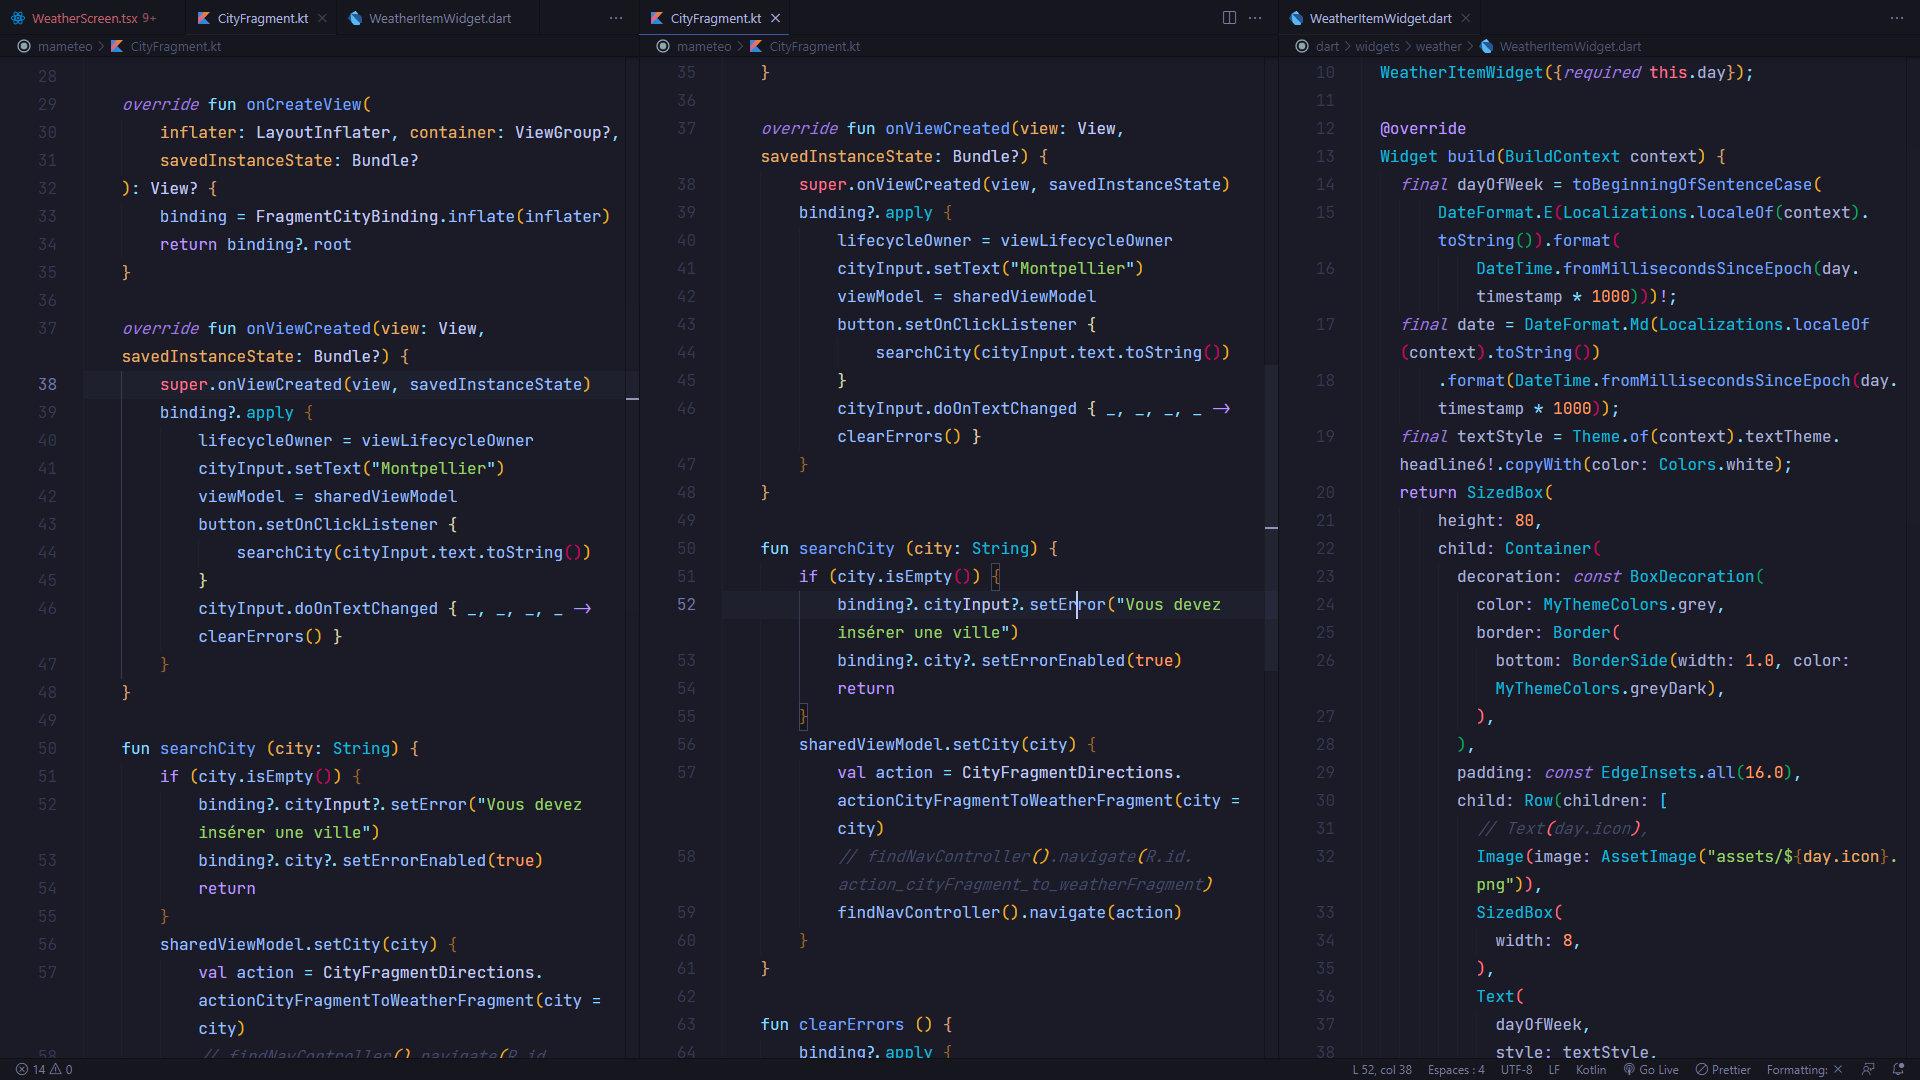Click 'height: 80,' in right editor

click(x=1489, y=520)
